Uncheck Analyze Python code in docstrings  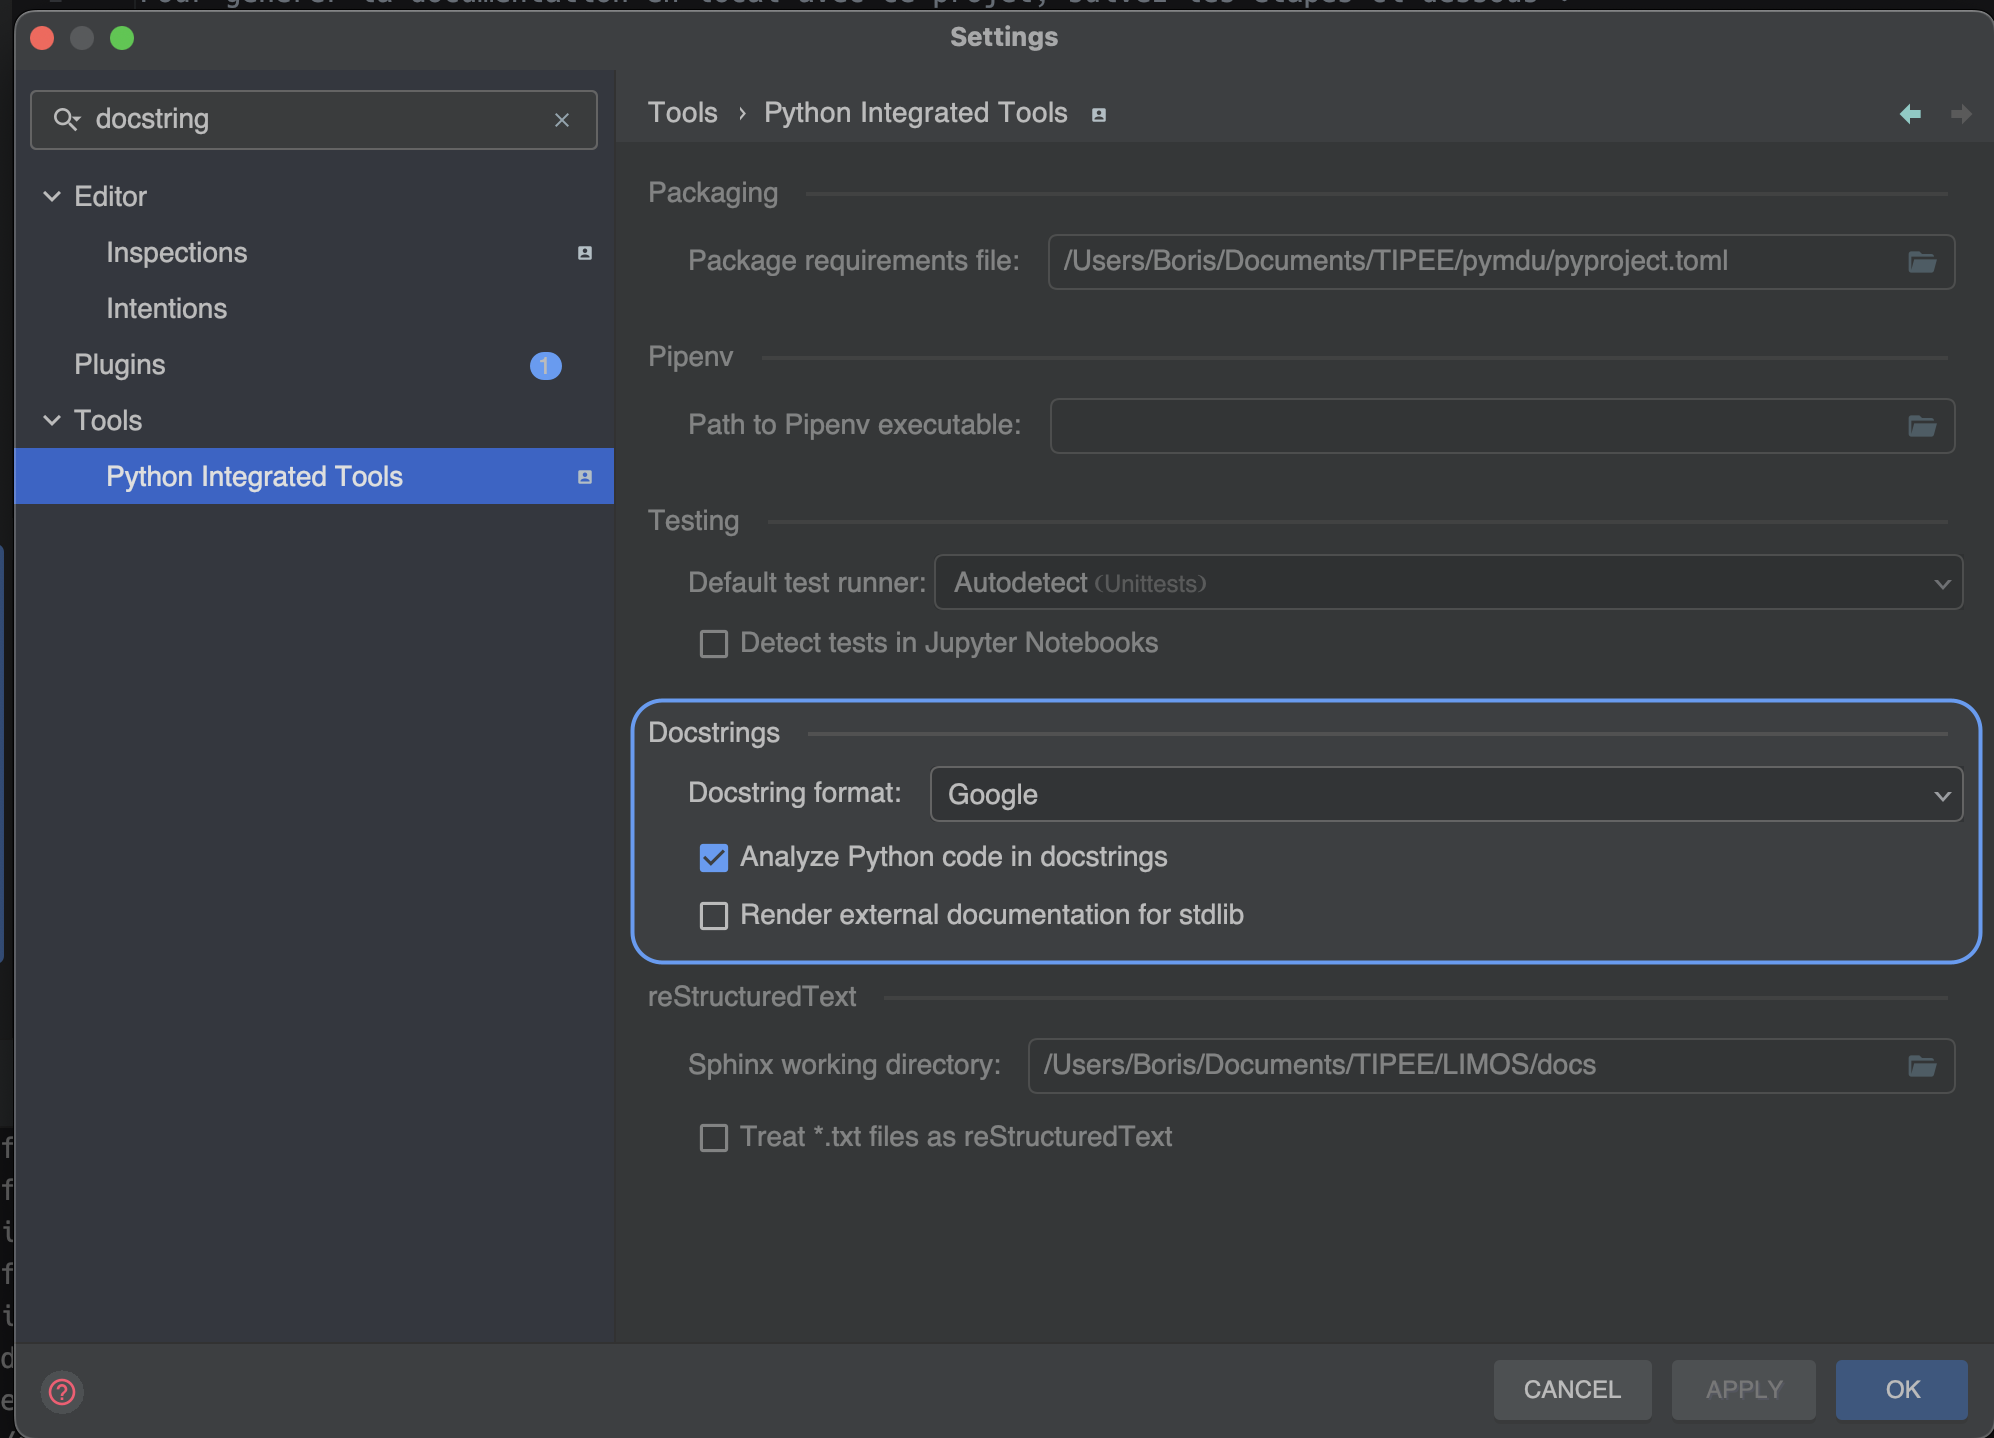(x=714, y=858)
